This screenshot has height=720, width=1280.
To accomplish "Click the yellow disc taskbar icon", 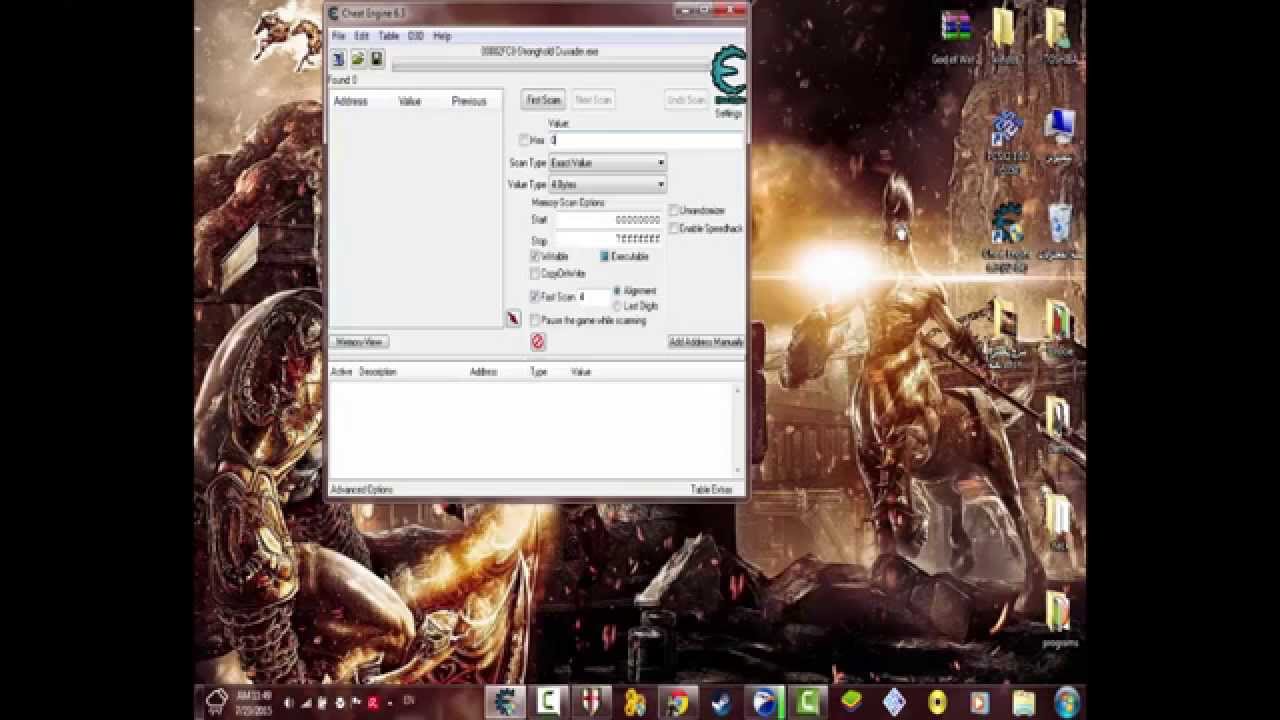I will tap(937, 702).
